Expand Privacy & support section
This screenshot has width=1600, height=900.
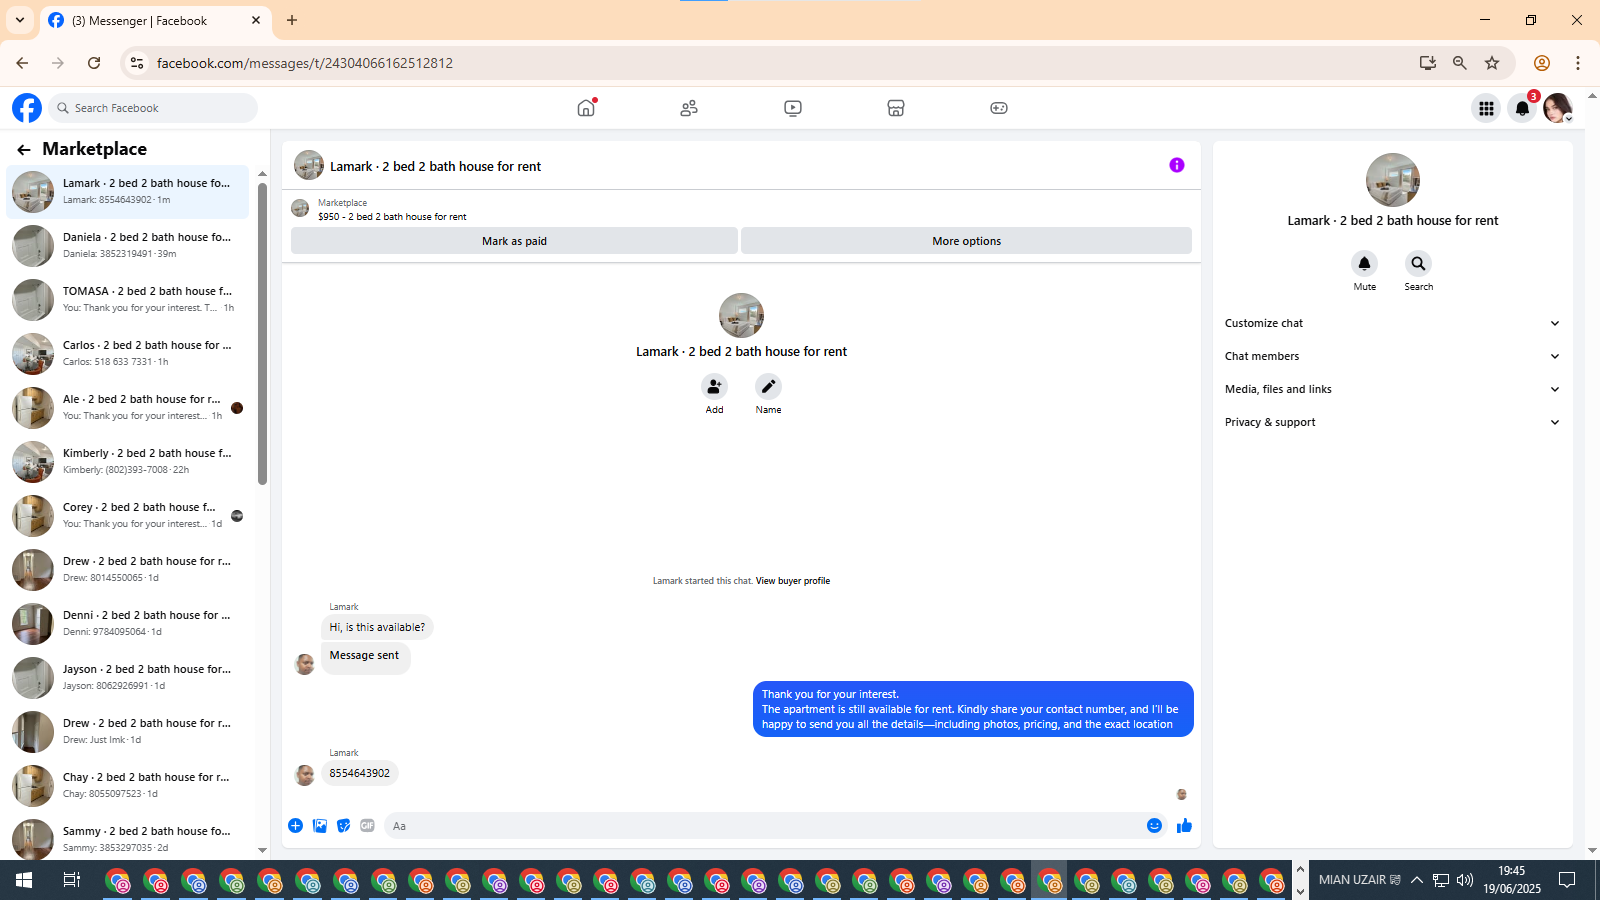click(x=1392, y=422)
